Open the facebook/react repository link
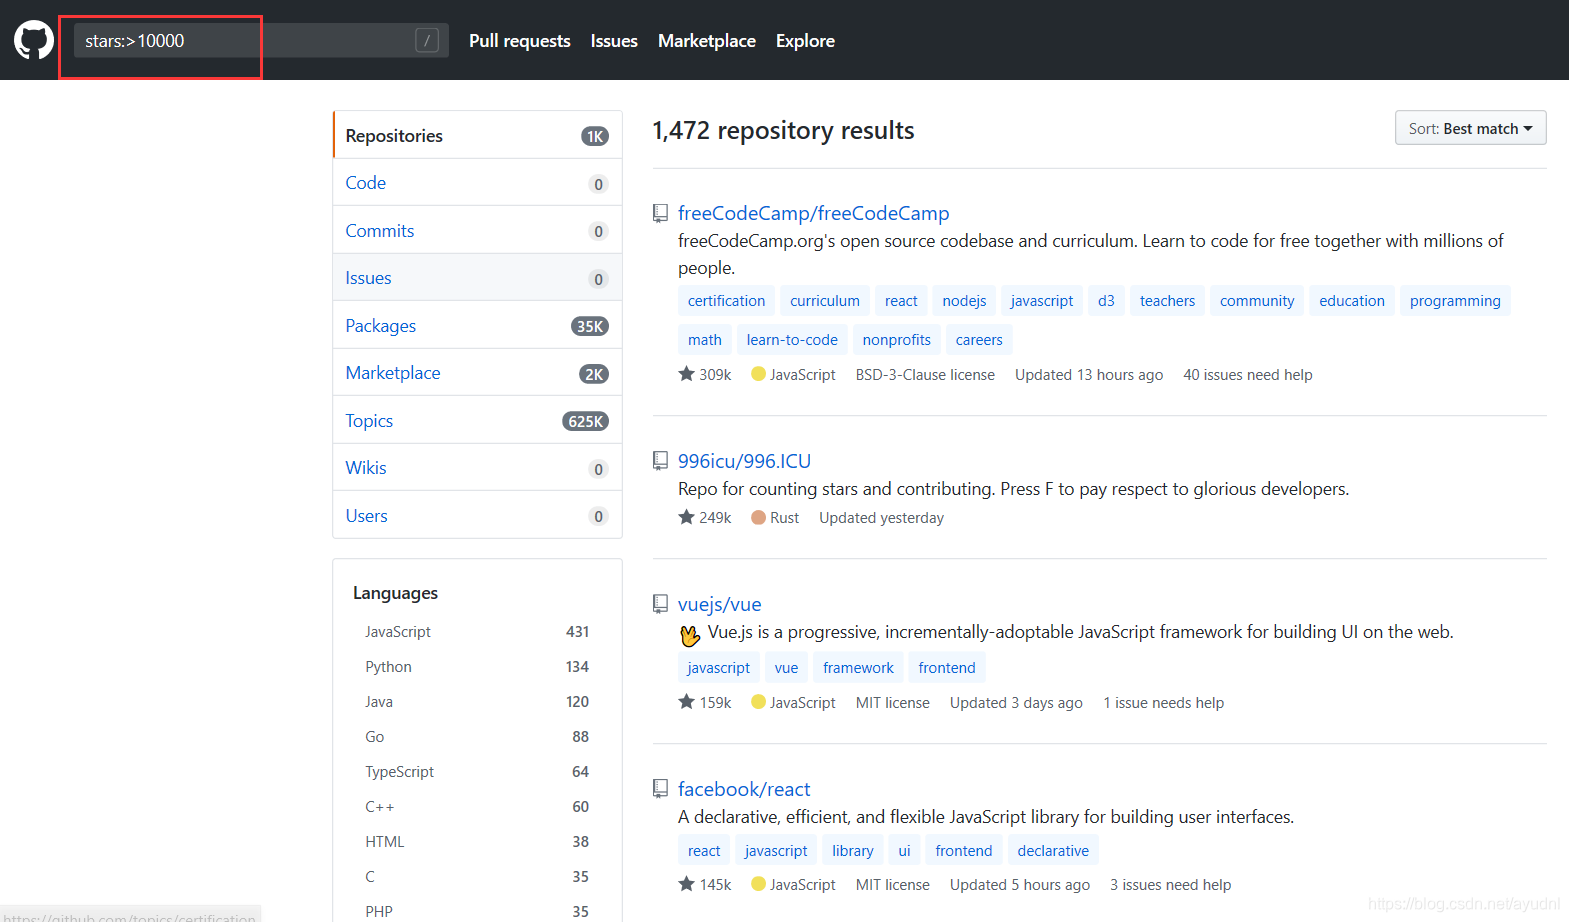This screenshot has height=922, width=1569. [x=744, y=789]
